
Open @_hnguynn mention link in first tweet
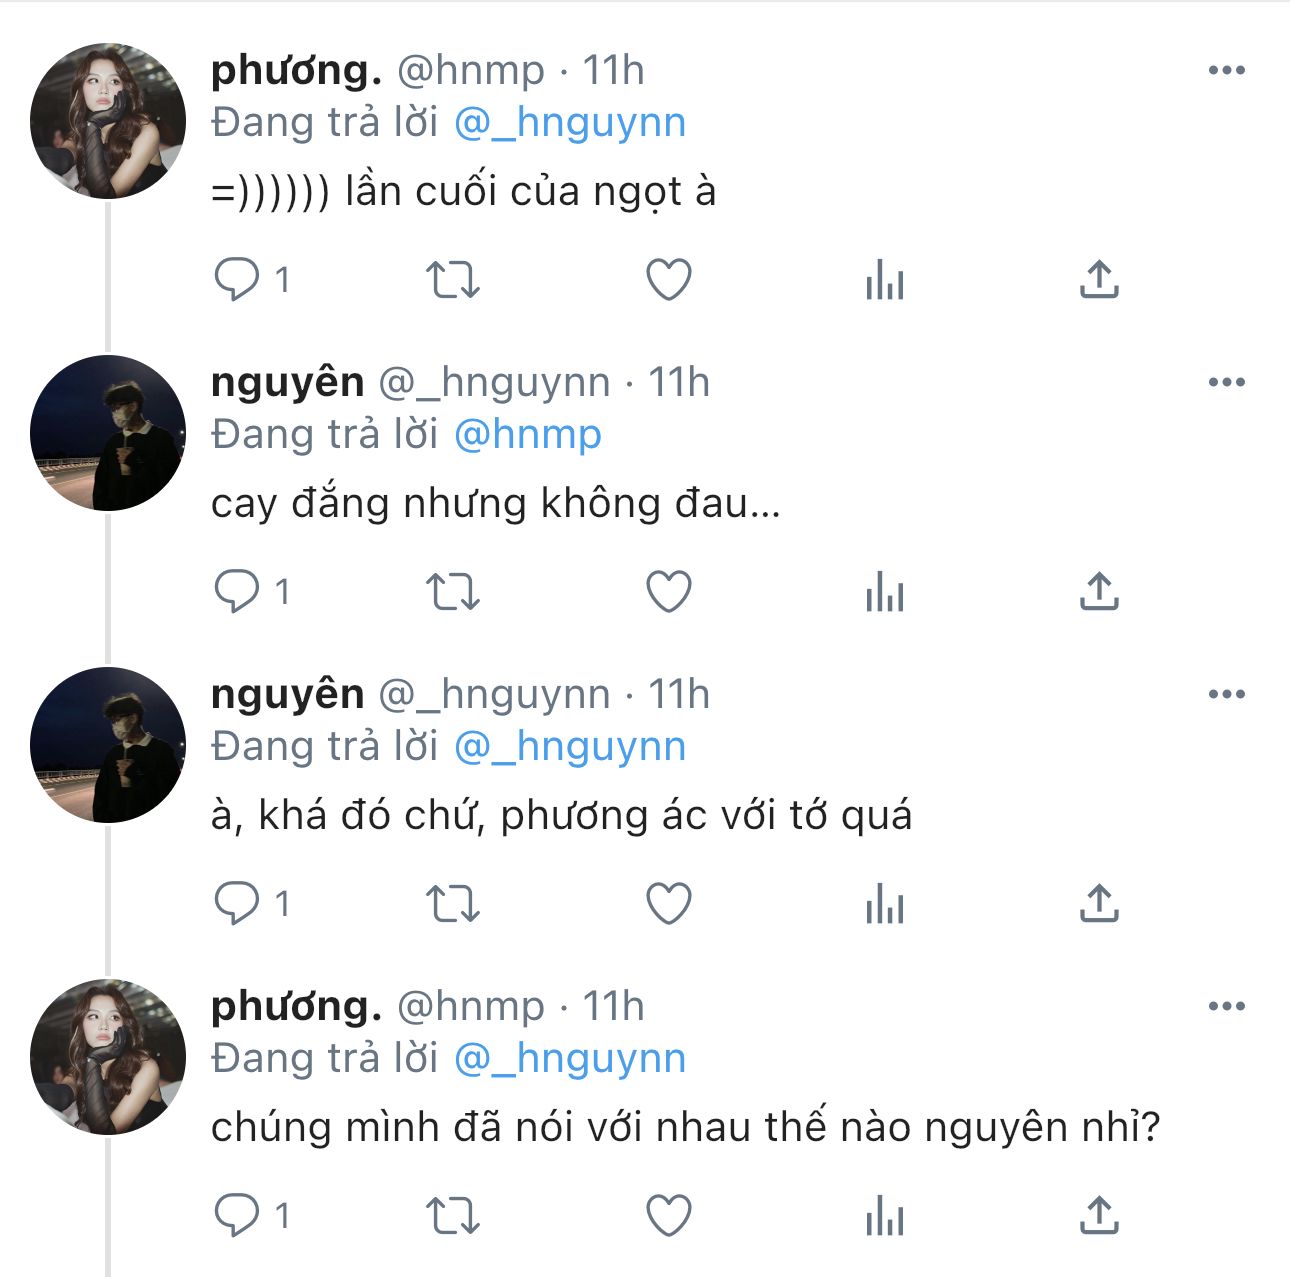pyautogui.click(x=570, y=123)
